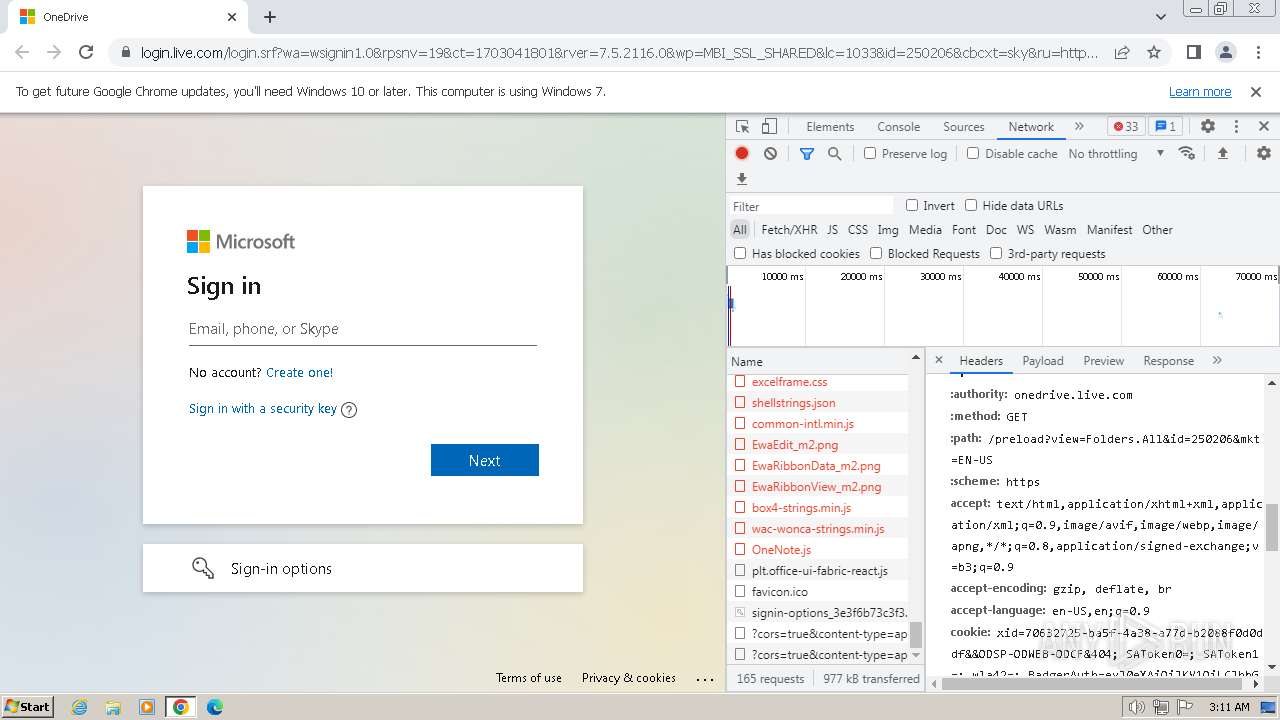
Task: Open DevTools settings gear icon
Action: tap(1208, 127)
